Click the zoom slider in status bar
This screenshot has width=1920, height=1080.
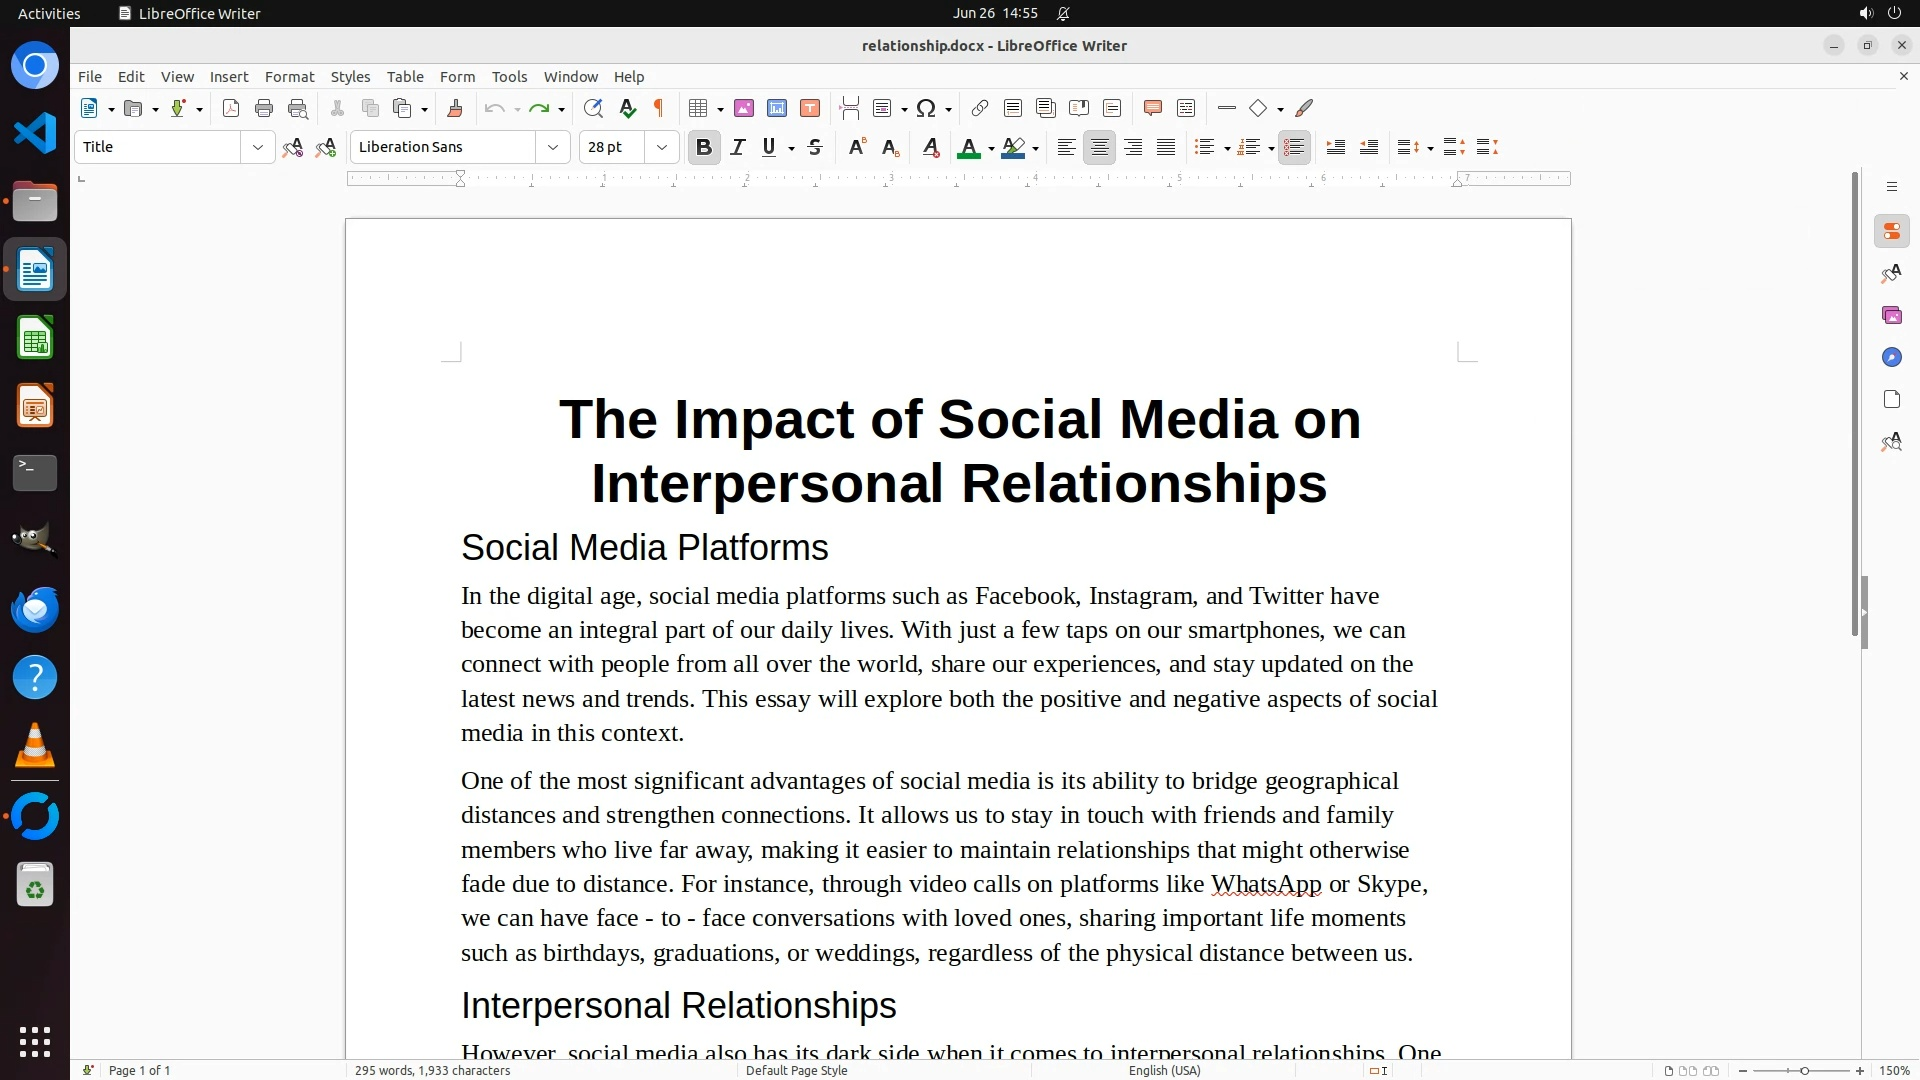pyautogui.click(x=1803, y=1070)
